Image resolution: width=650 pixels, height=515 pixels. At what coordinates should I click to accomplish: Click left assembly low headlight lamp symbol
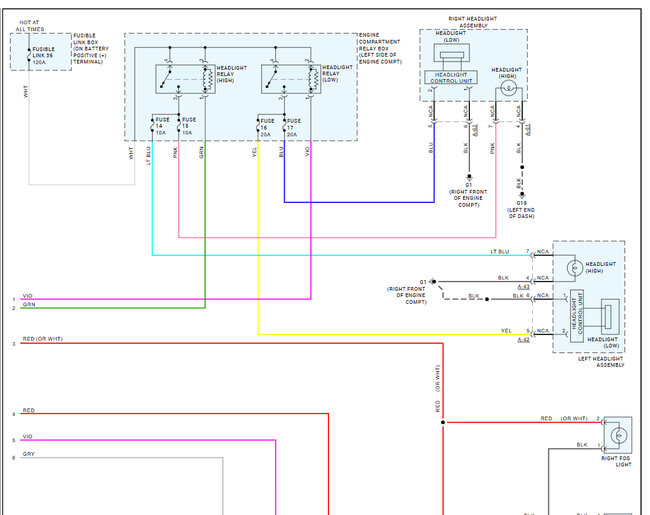[x=610, y=317]
